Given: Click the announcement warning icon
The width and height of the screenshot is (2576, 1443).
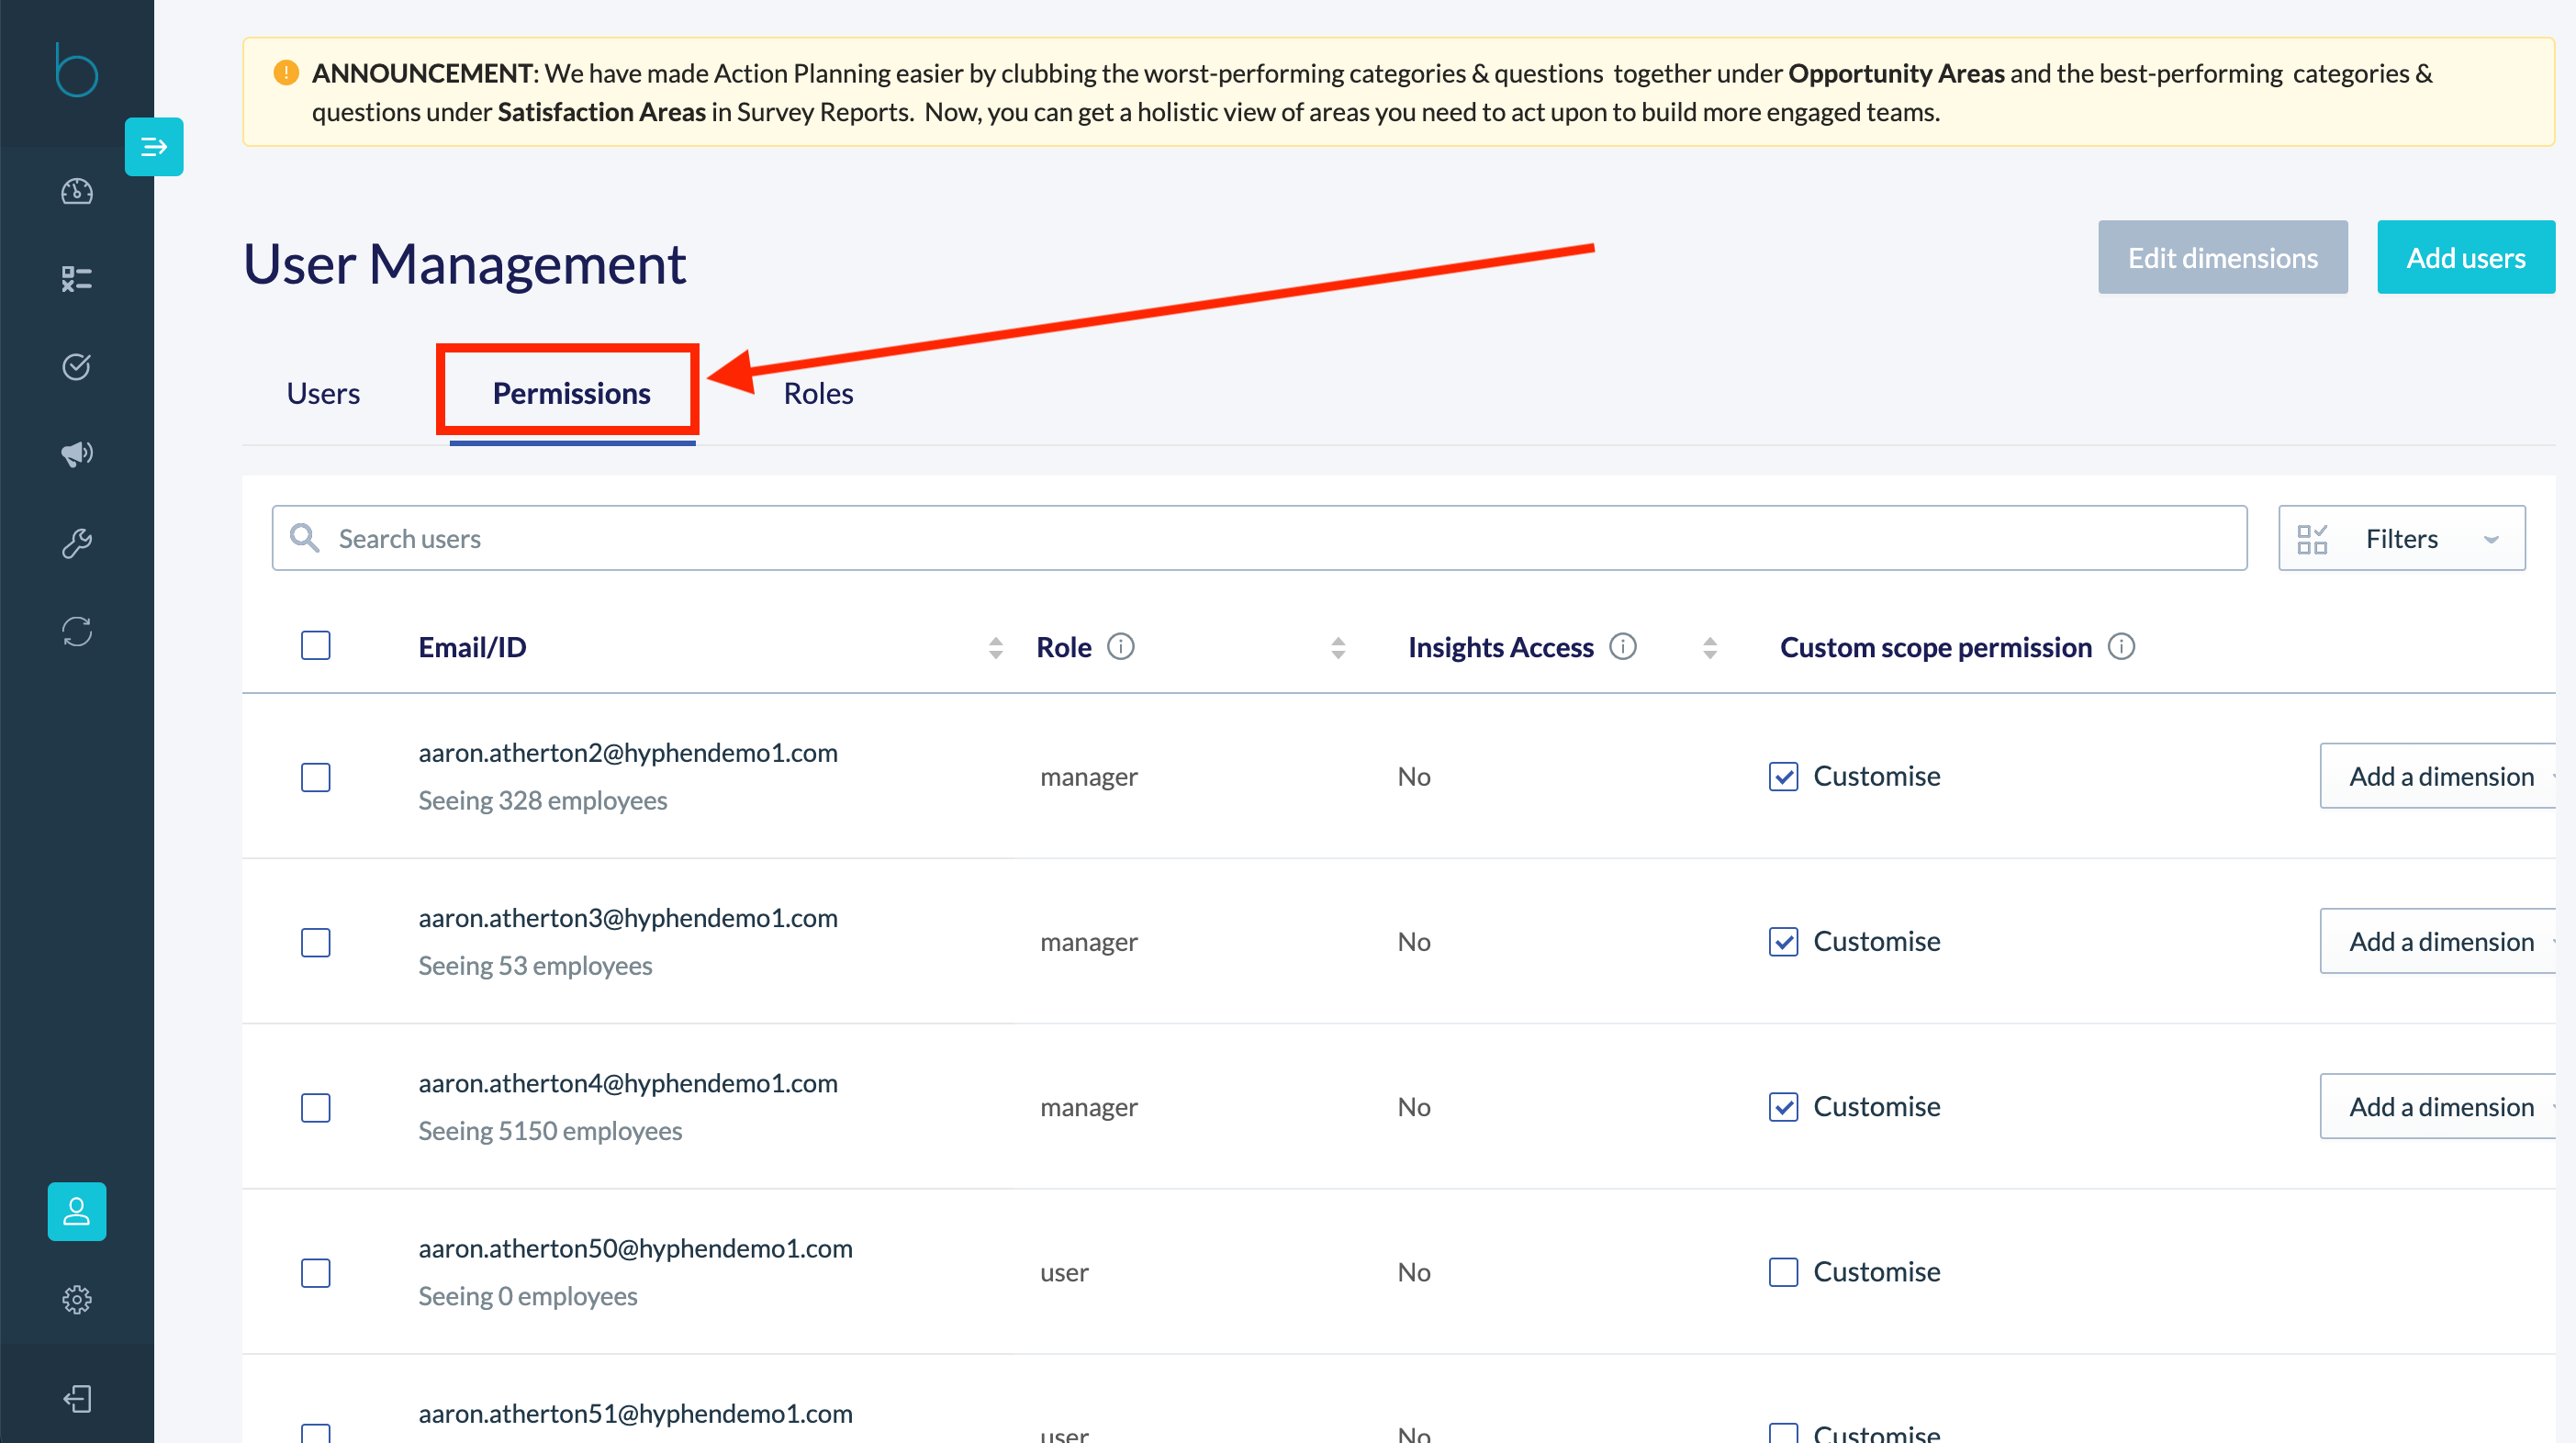Looking at the screenshot, I should [x=286, y=73].
